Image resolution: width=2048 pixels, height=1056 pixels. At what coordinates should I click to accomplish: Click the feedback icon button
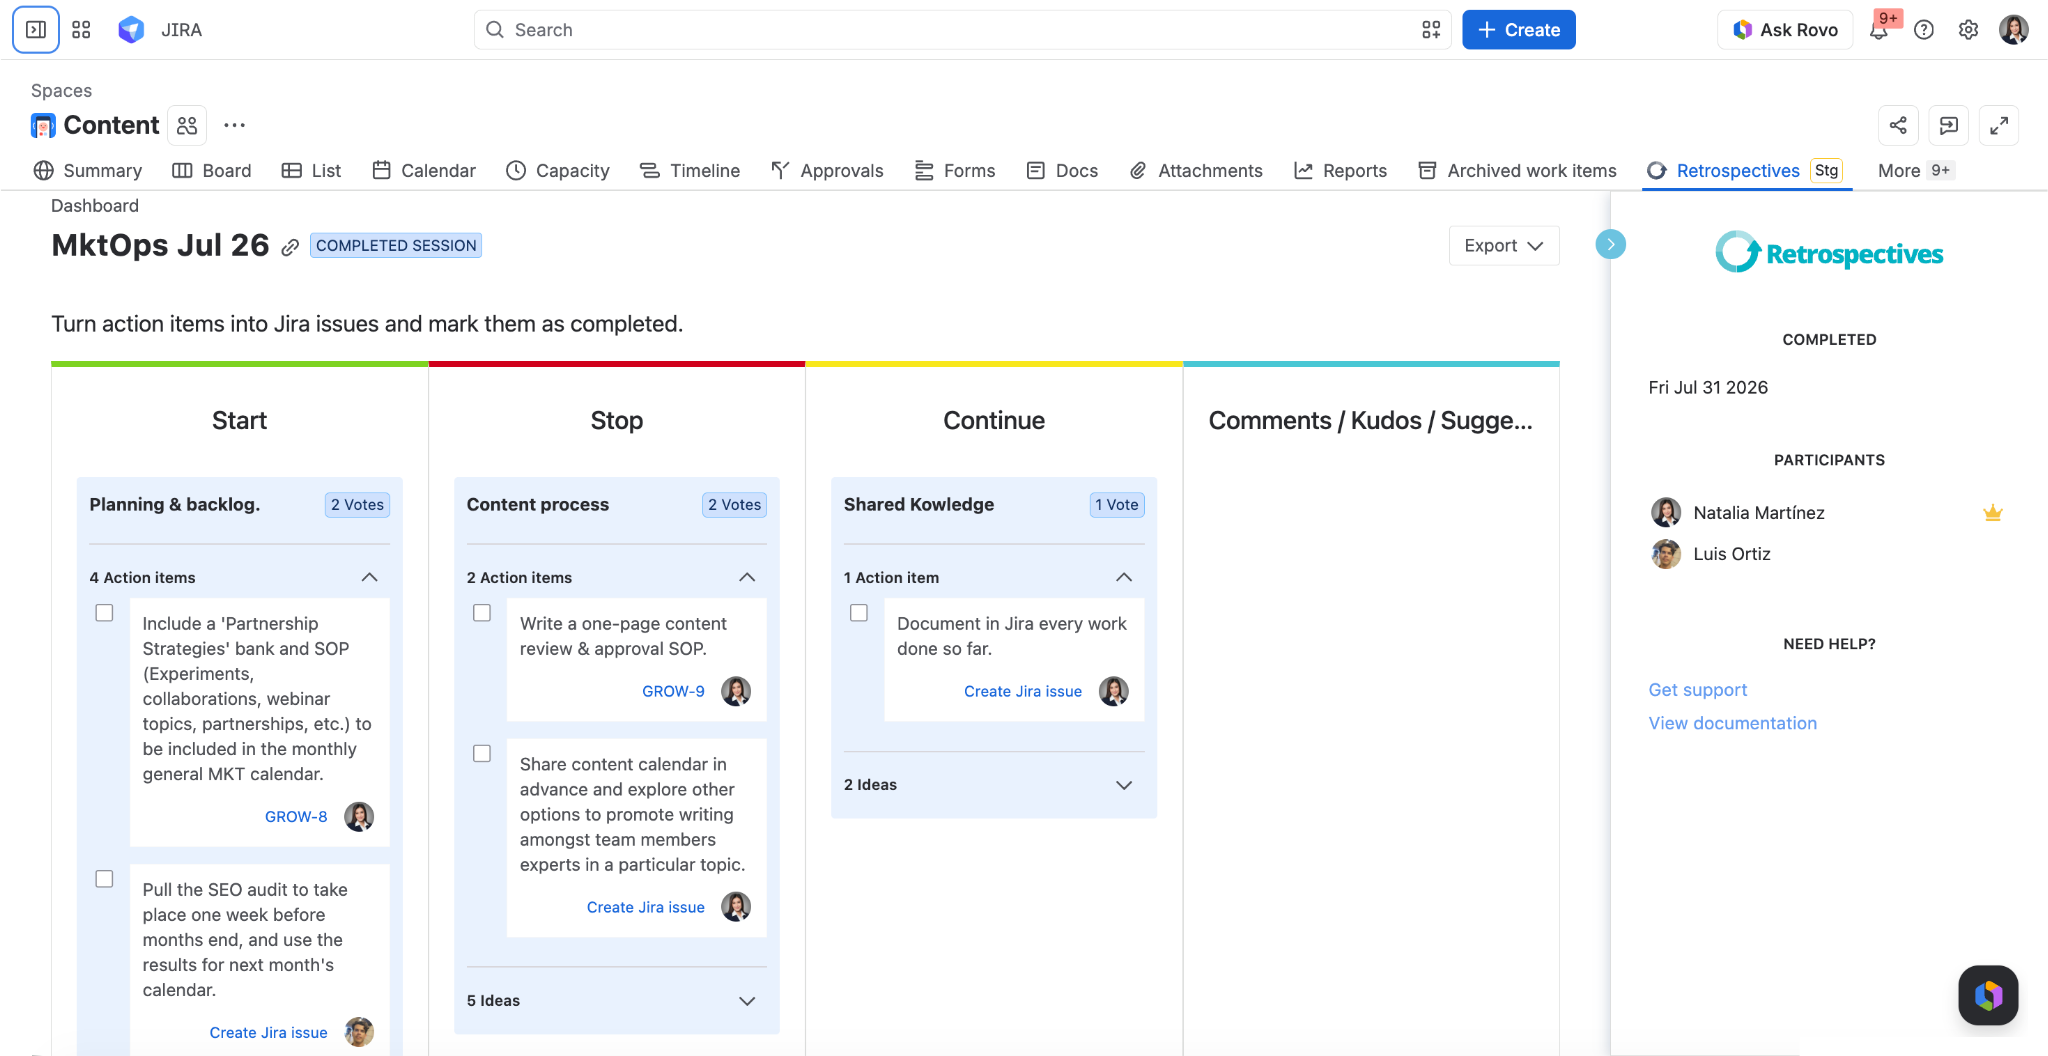tap(1949, 125)
